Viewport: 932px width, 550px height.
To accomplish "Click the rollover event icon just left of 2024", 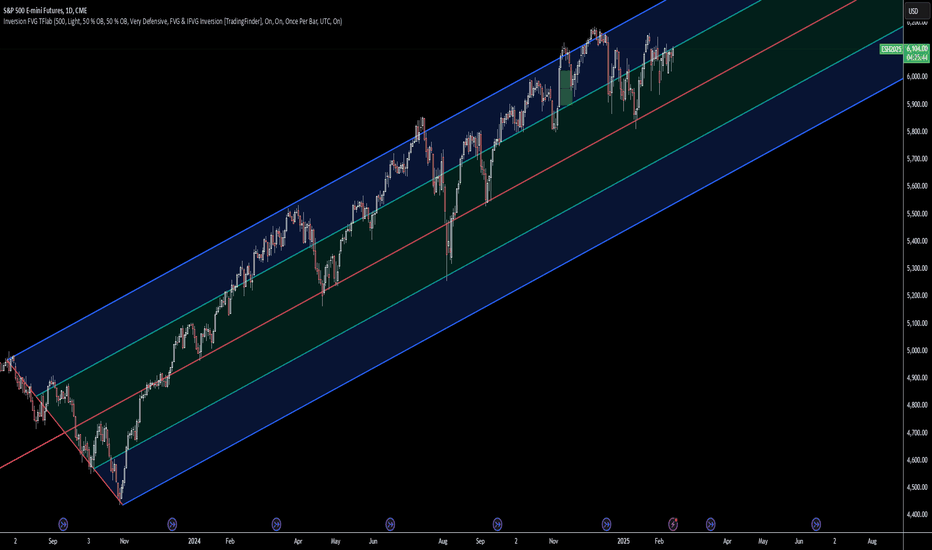I will pyautogui.click(x=172, y=524).
